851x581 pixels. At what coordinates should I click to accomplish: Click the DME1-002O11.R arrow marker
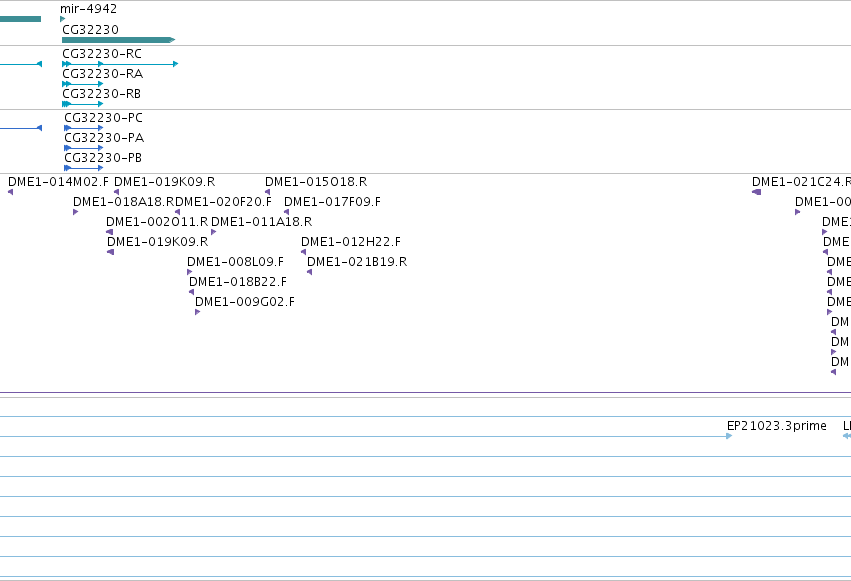(x=110, y=232)
